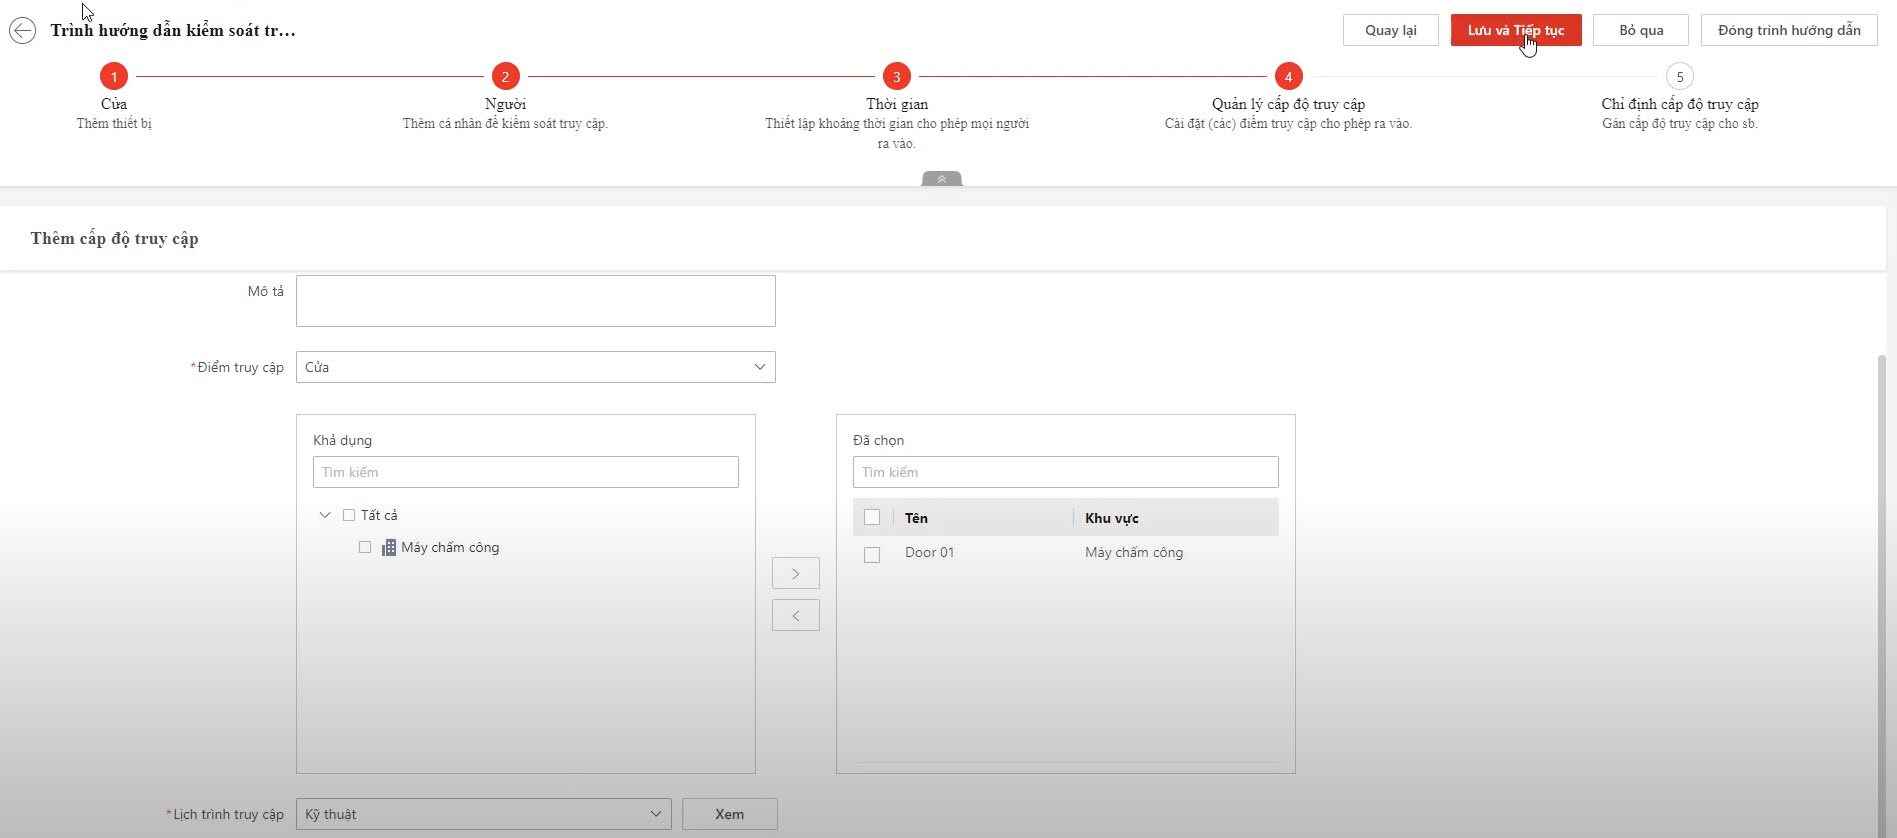Click the Mô tả description text field
This screenshot has width=1897, height=838.
click(535, 301)
